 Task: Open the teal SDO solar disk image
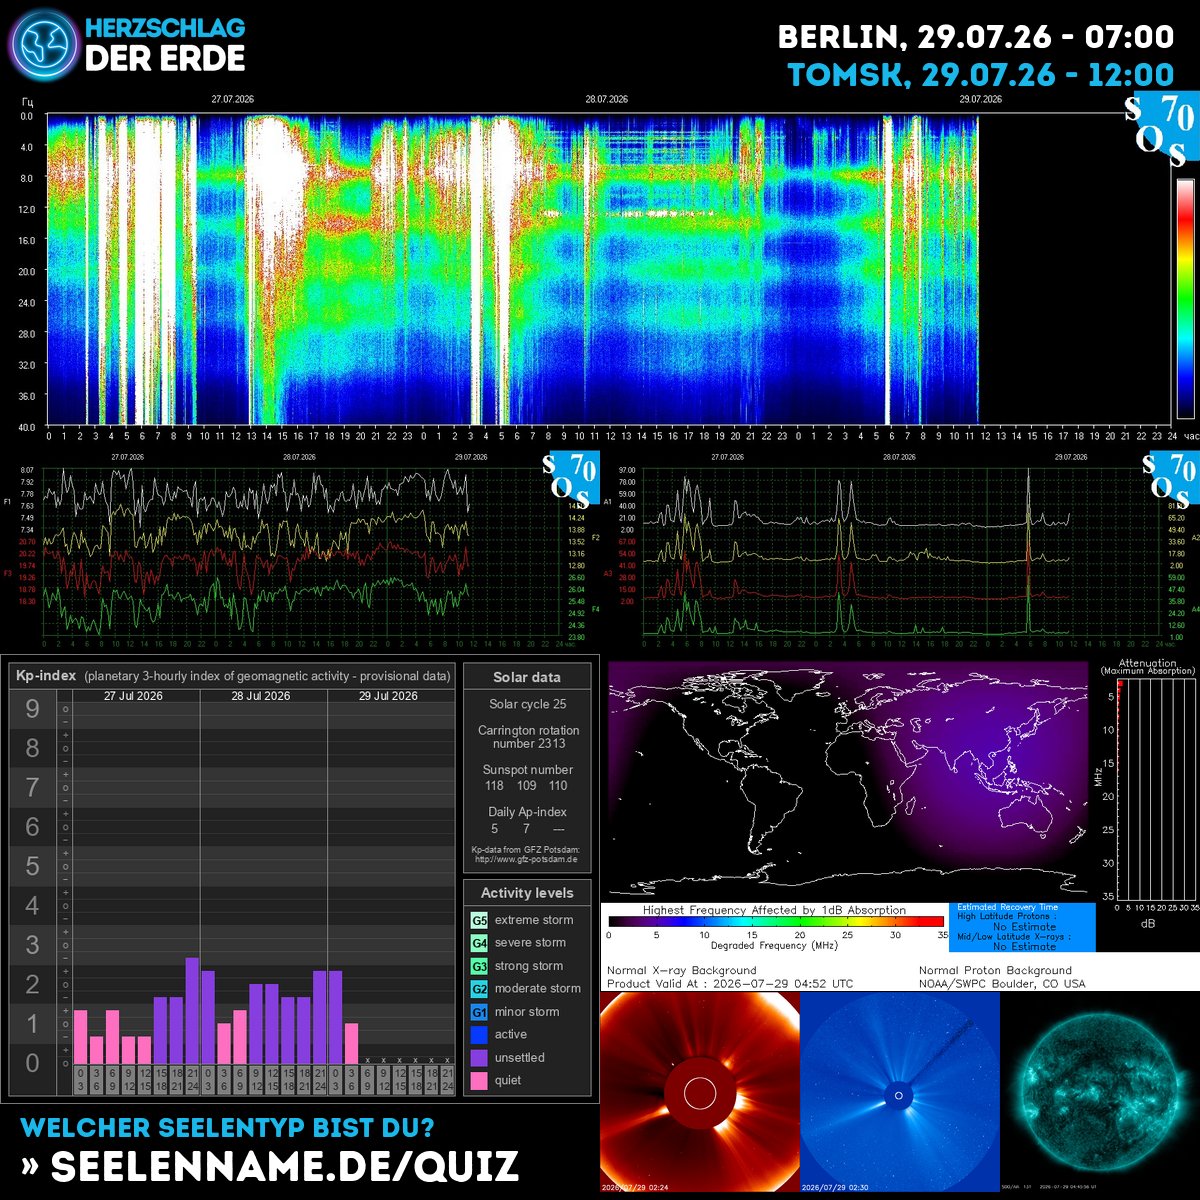click(1100, 1092)
